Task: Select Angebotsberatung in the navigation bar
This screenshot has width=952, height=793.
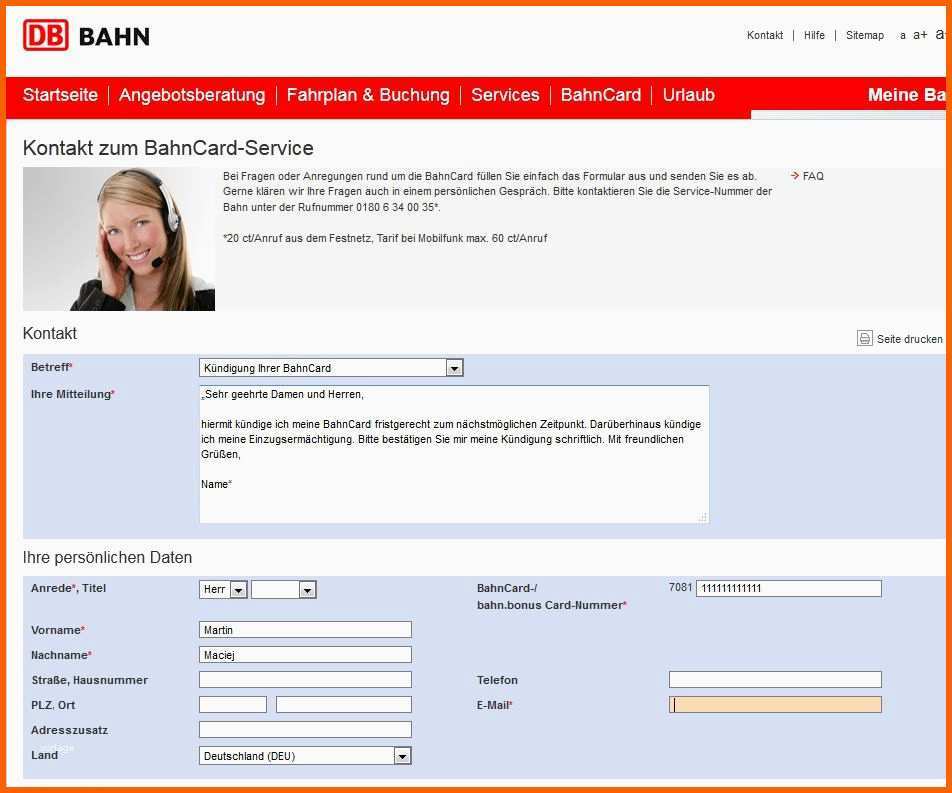Action: [192, 95]
